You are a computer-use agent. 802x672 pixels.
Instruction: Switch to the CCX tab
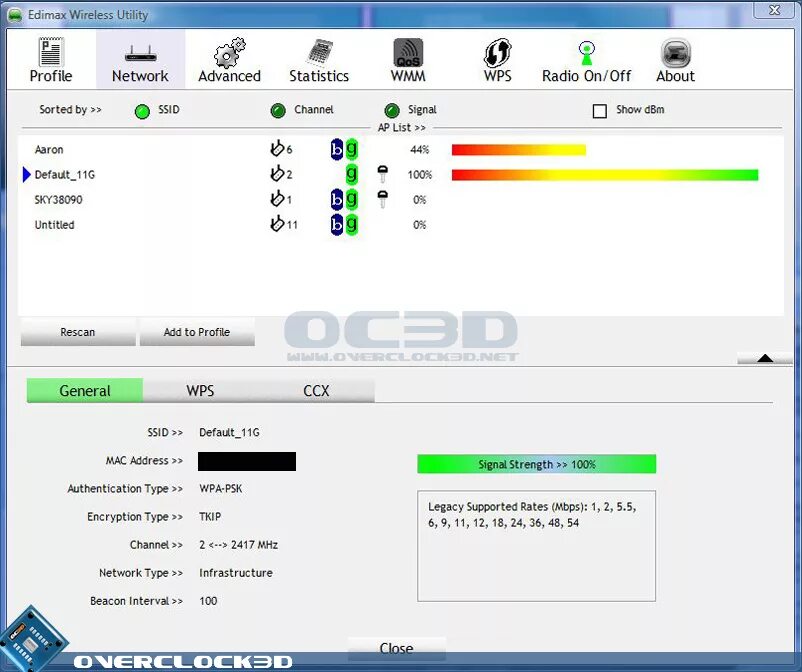click(x=316, y=391)
